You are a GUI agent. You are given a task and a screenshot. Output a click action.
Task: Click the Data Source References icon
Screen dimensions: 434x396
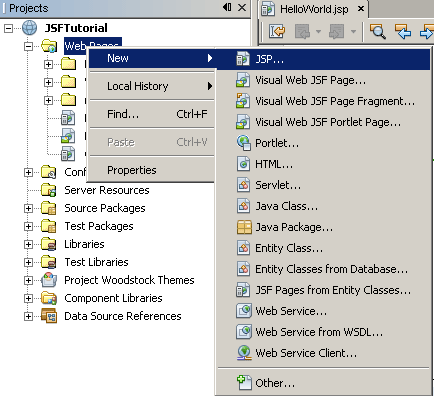point(49,316)
